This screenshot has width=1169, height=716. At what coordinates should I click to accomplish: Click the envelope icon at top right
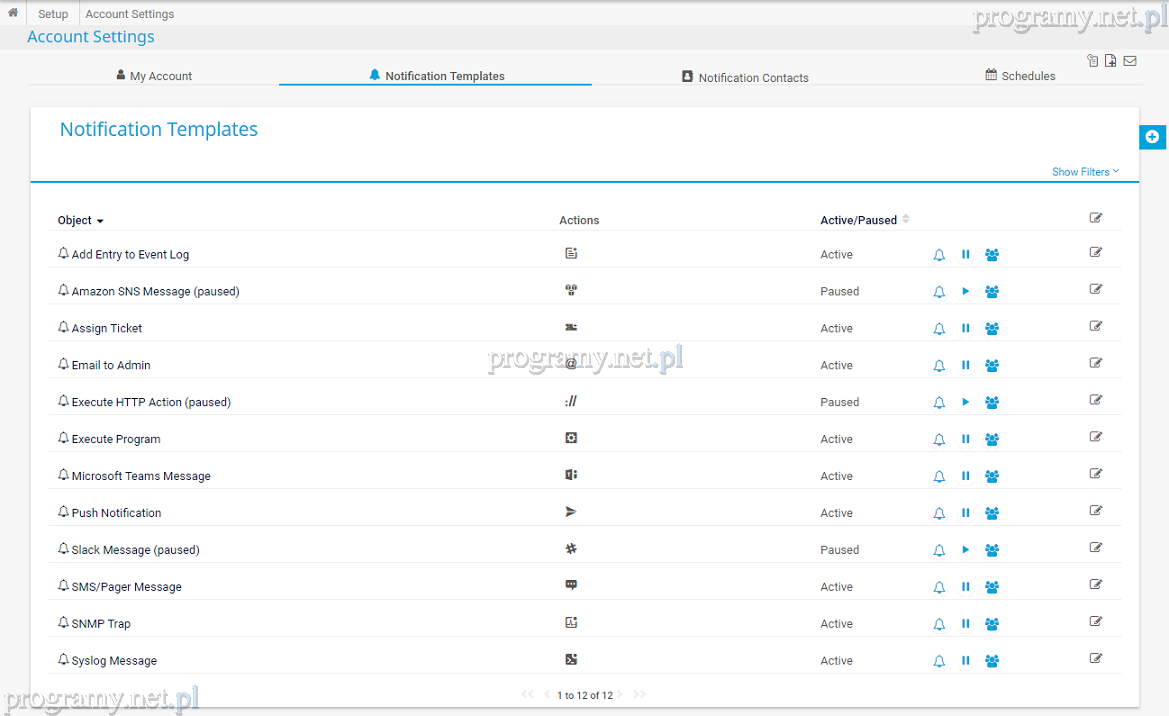coord(1130,61)
